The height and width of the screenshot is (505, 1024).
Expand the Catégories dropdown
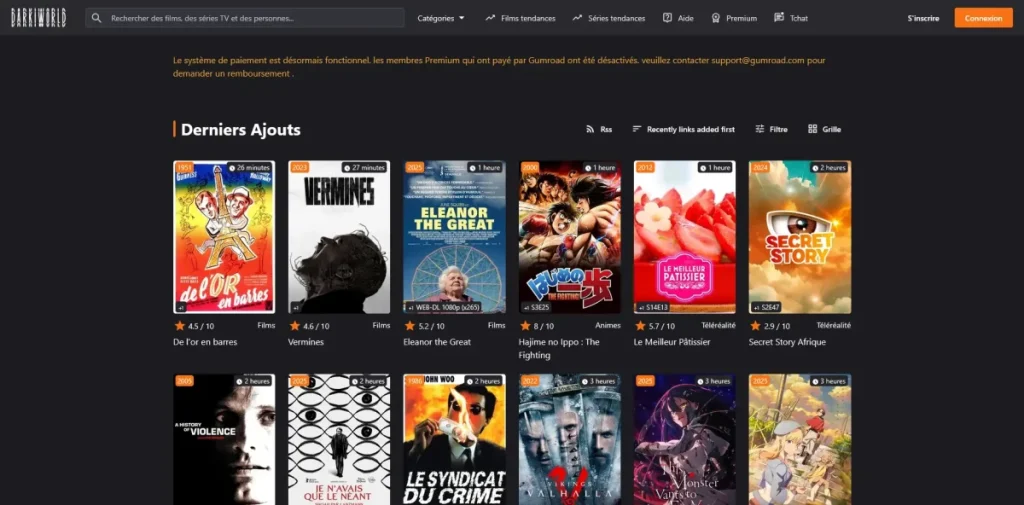[x=441, y=18]
